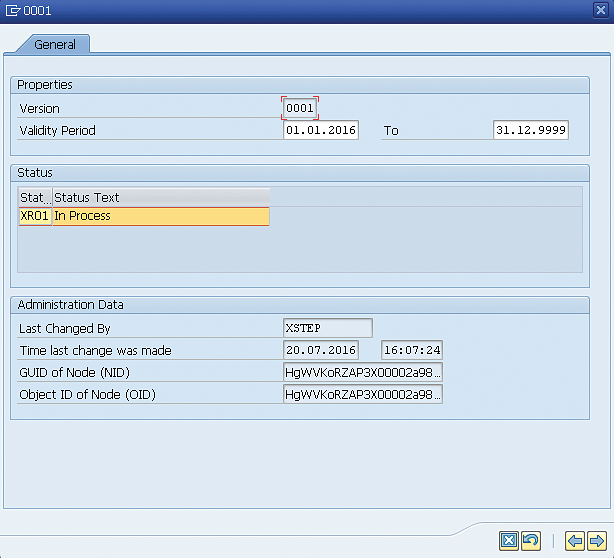Go to previous node with left arrow

pyautogui.click(x=574, y=541)
